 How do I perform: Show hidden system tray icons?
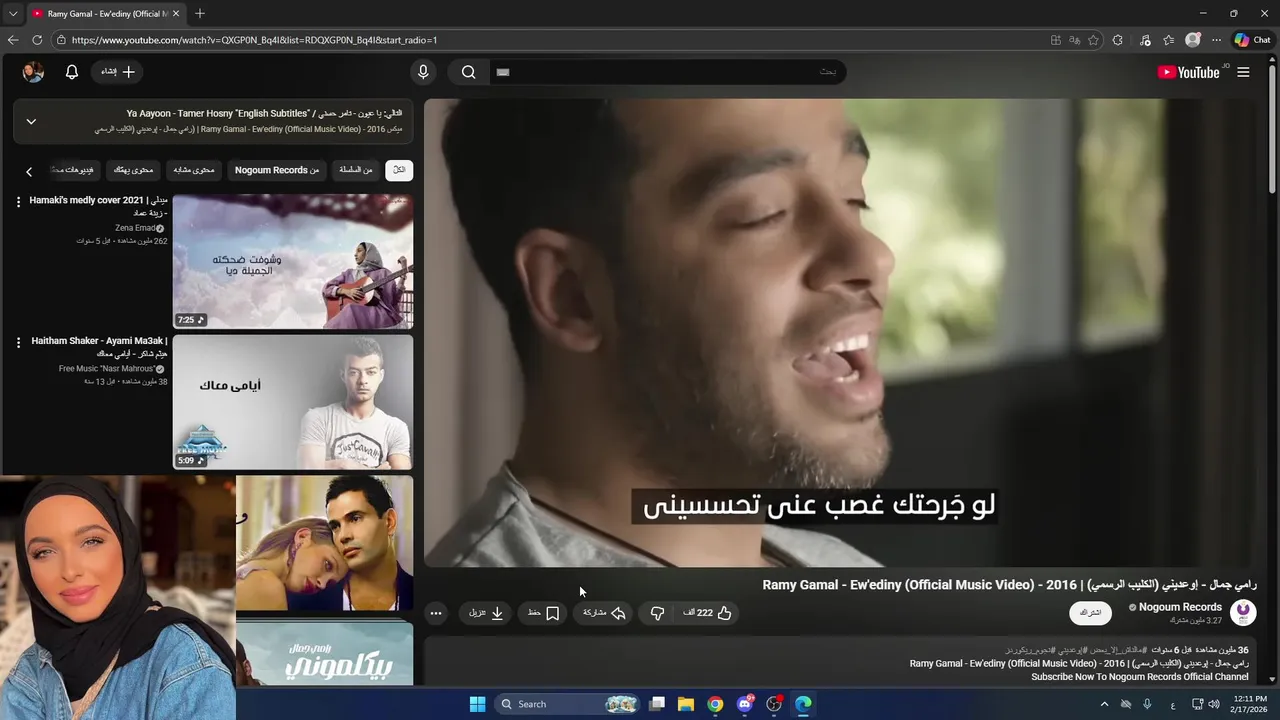tap(1104, 704)
